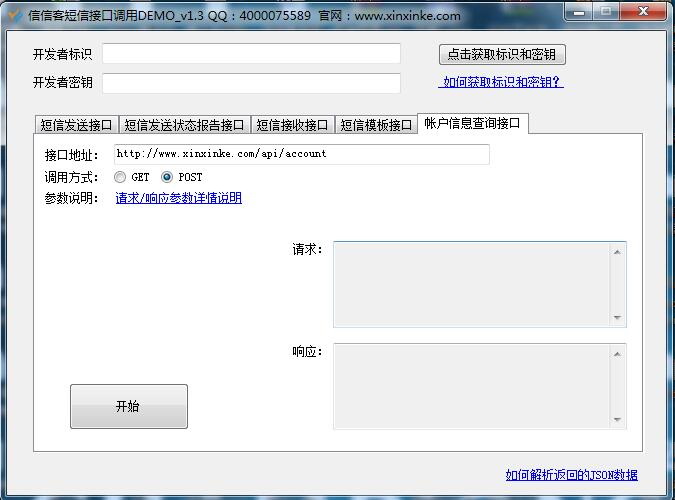Select the 帐户信息查询接口 tab
This screenshot has width=675, height=500.
pos(473,124)
